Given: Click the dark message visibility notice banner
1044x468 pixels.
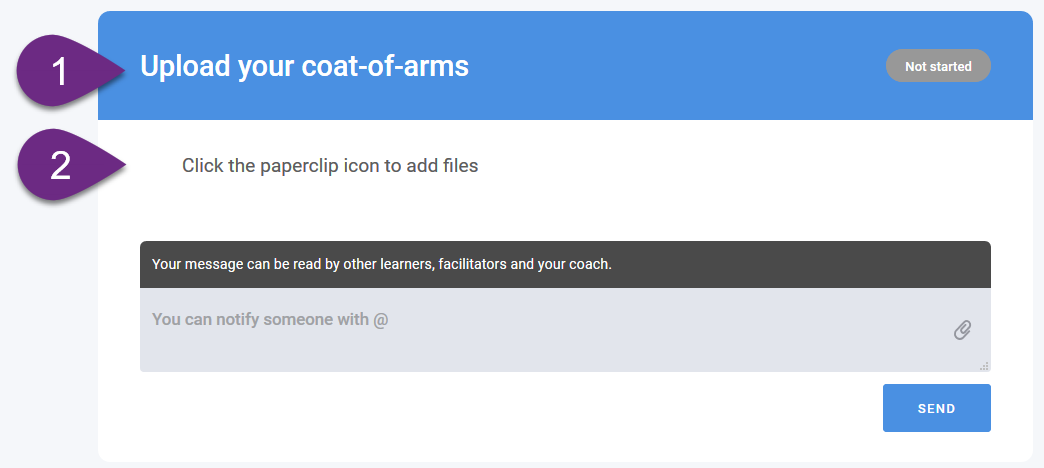Looking at the screenshot, I should tap(565, 265).
